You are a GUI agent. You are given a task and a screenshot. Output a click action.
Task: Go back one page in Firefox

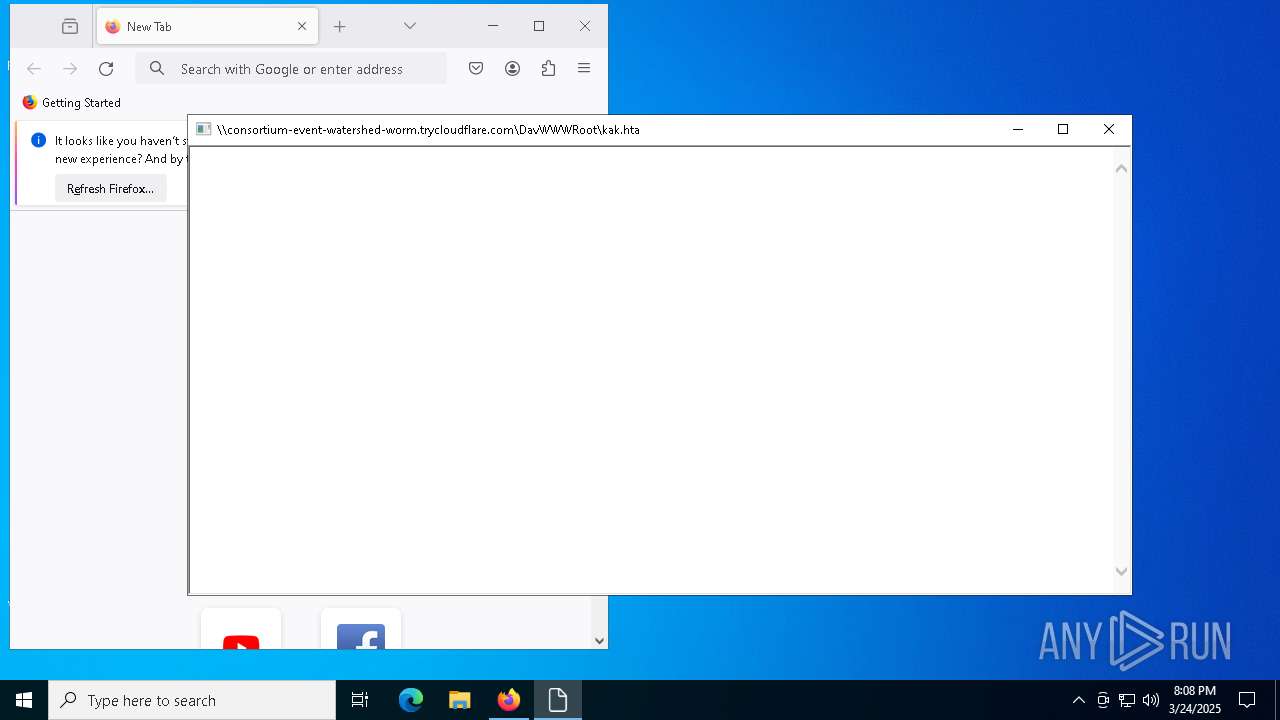(x=34, y=69)
